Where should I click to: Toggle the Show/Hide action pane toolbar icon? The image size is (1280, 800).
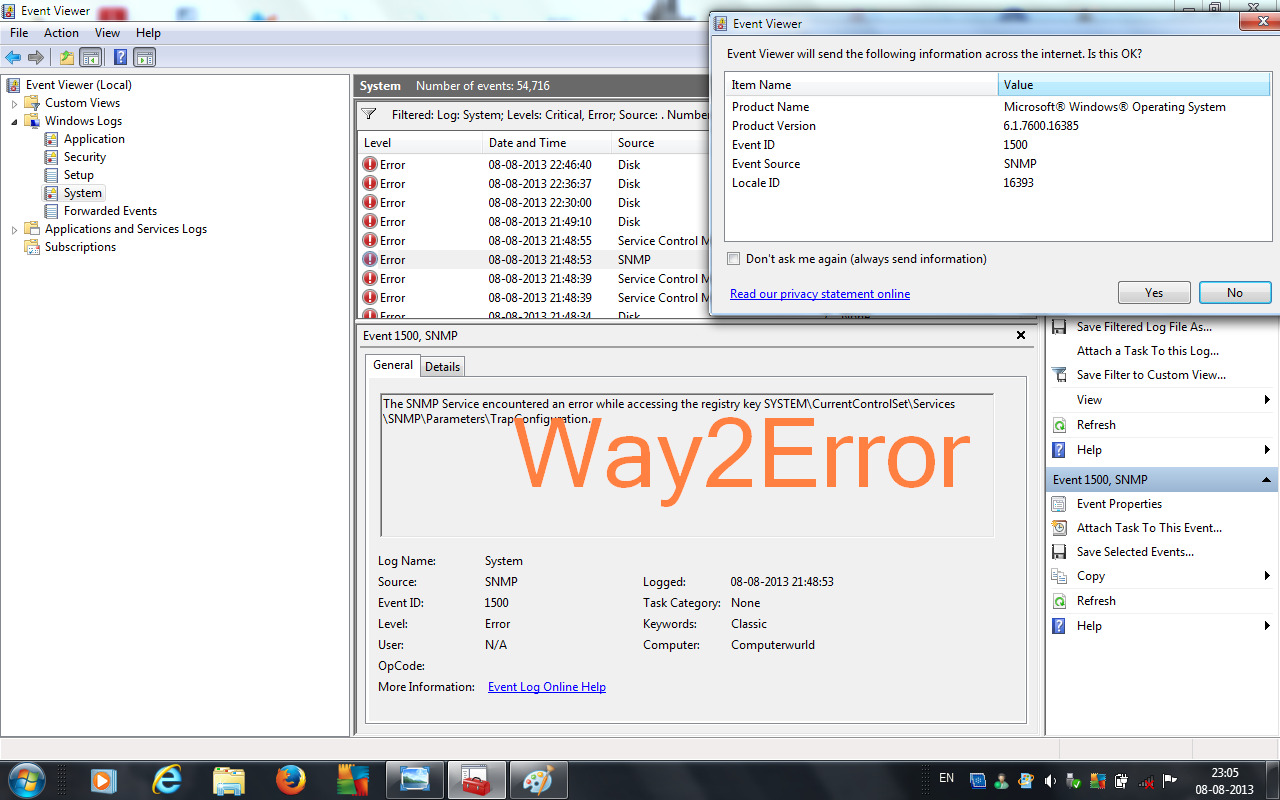coord(144,57)
